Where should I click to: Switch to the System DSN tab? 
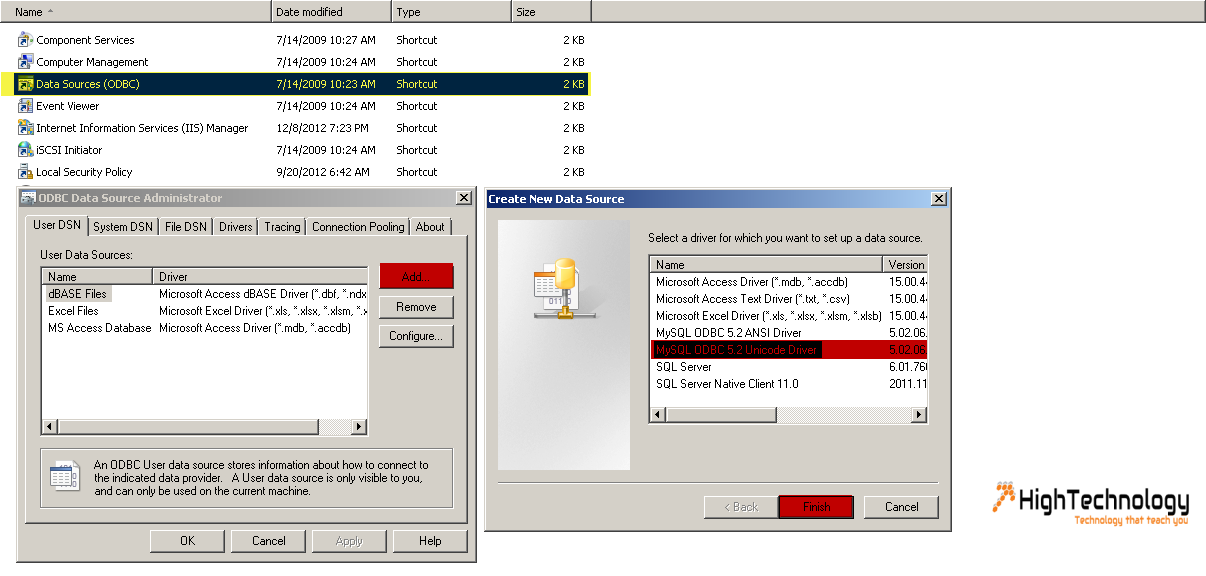coord(123,227)
